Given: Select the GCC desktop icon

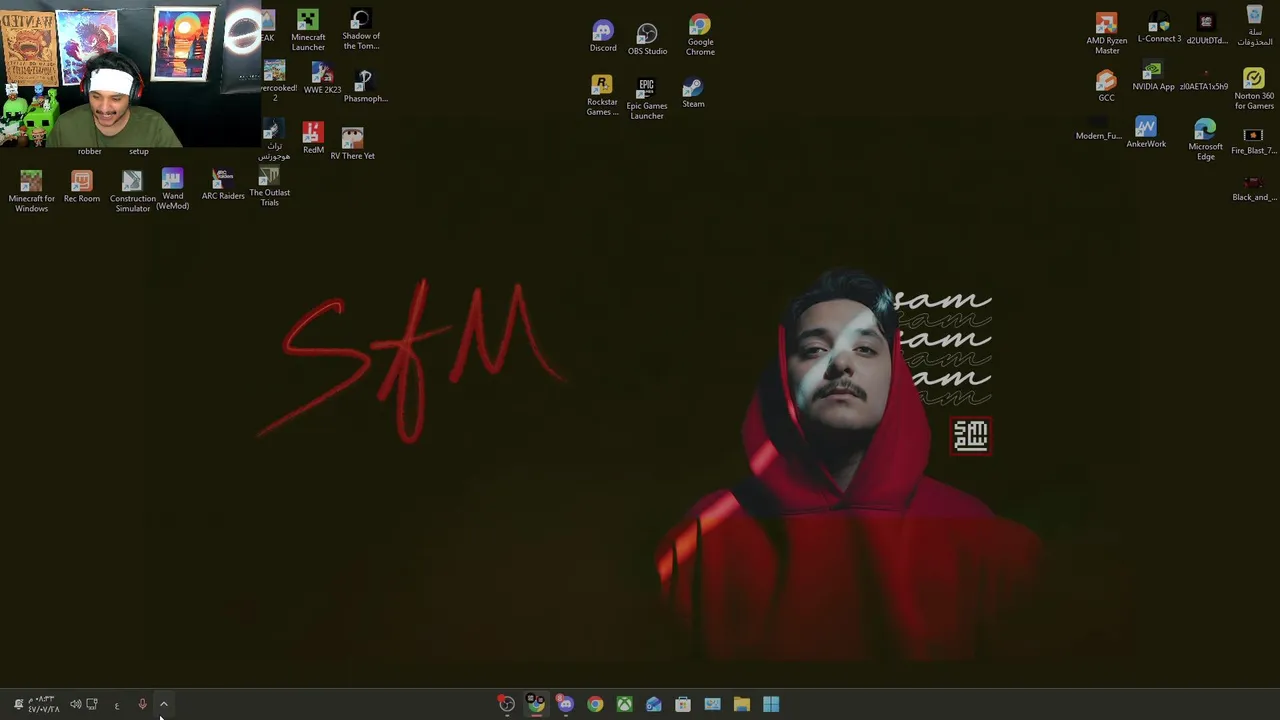Looking at the screenshot, I should [1106, 86].
